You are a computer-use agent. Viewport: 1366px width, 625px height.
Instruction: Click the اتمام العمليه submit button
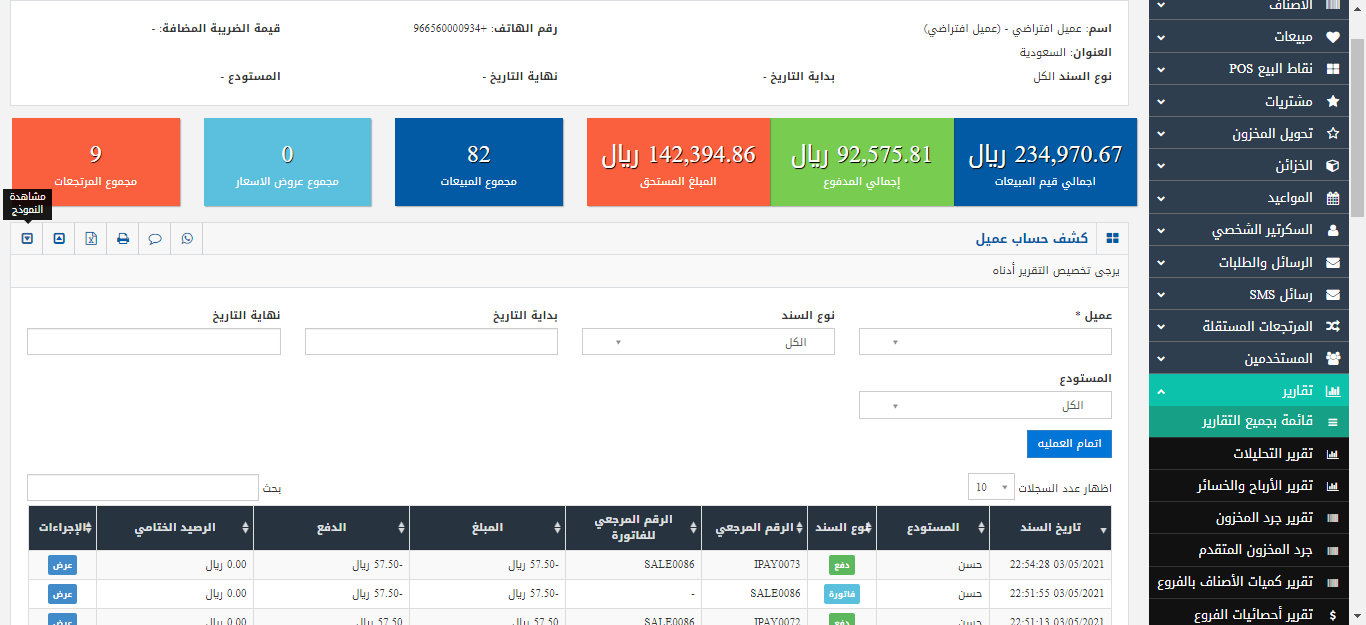1069,444
